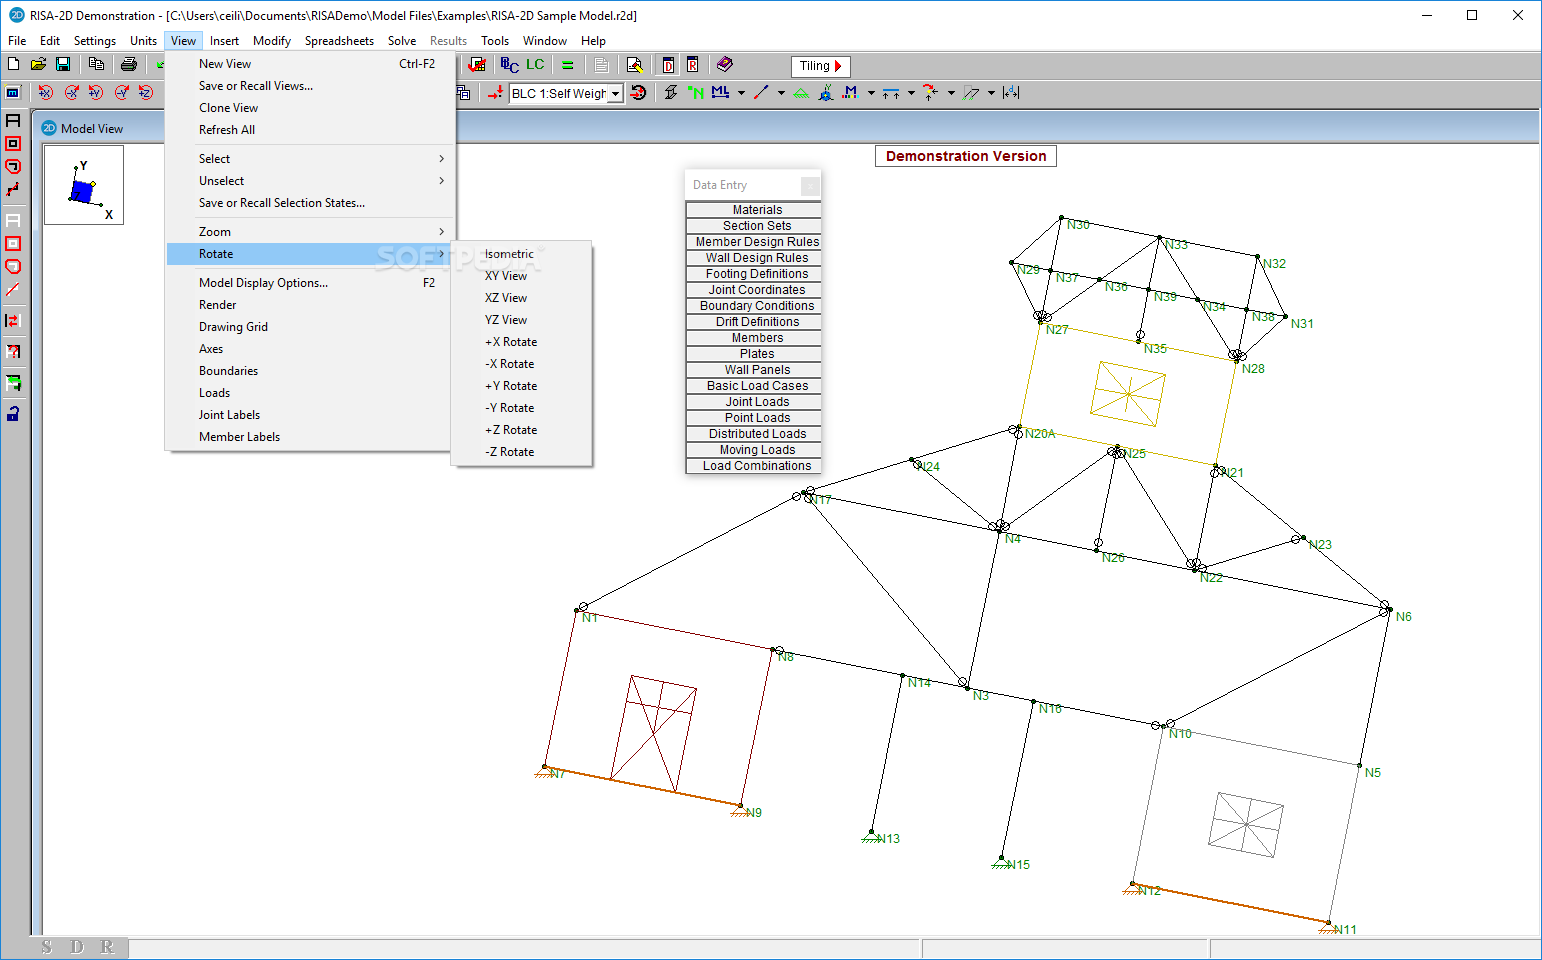Toggle Drawing Grid in the View menu
The image size is (1542, 960).
[310, 327]
